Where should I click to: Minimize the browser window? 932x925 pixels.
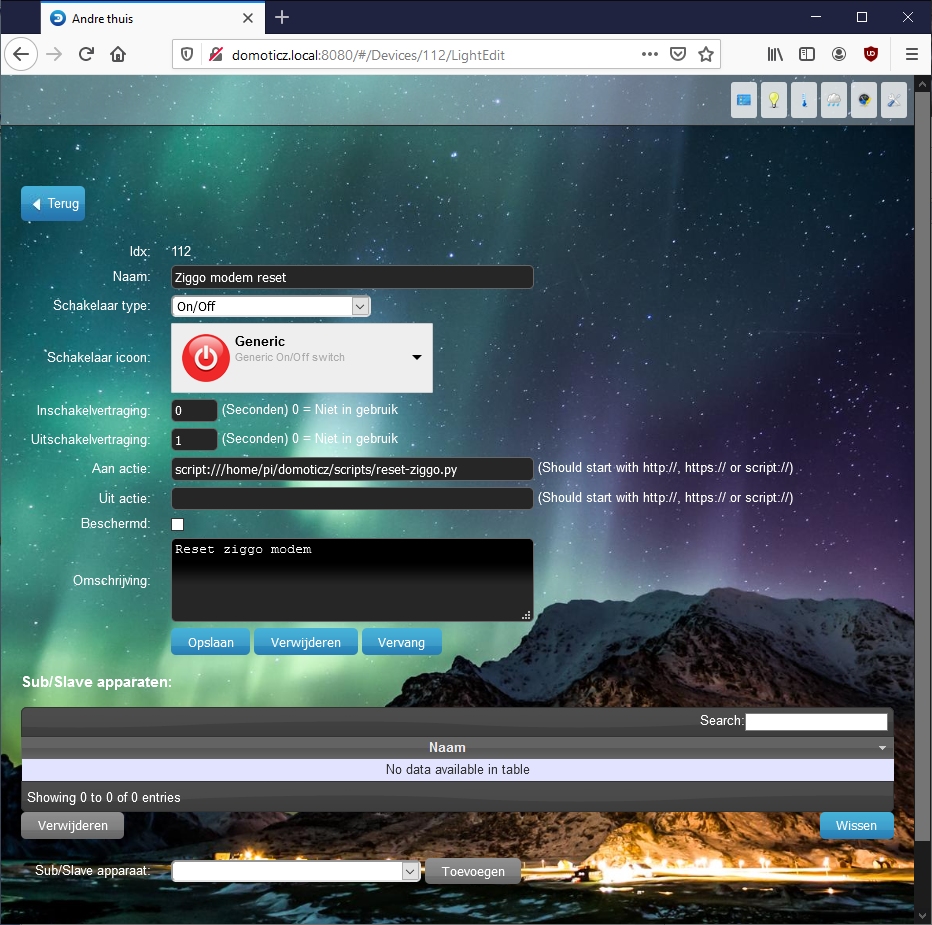point(816,17)
